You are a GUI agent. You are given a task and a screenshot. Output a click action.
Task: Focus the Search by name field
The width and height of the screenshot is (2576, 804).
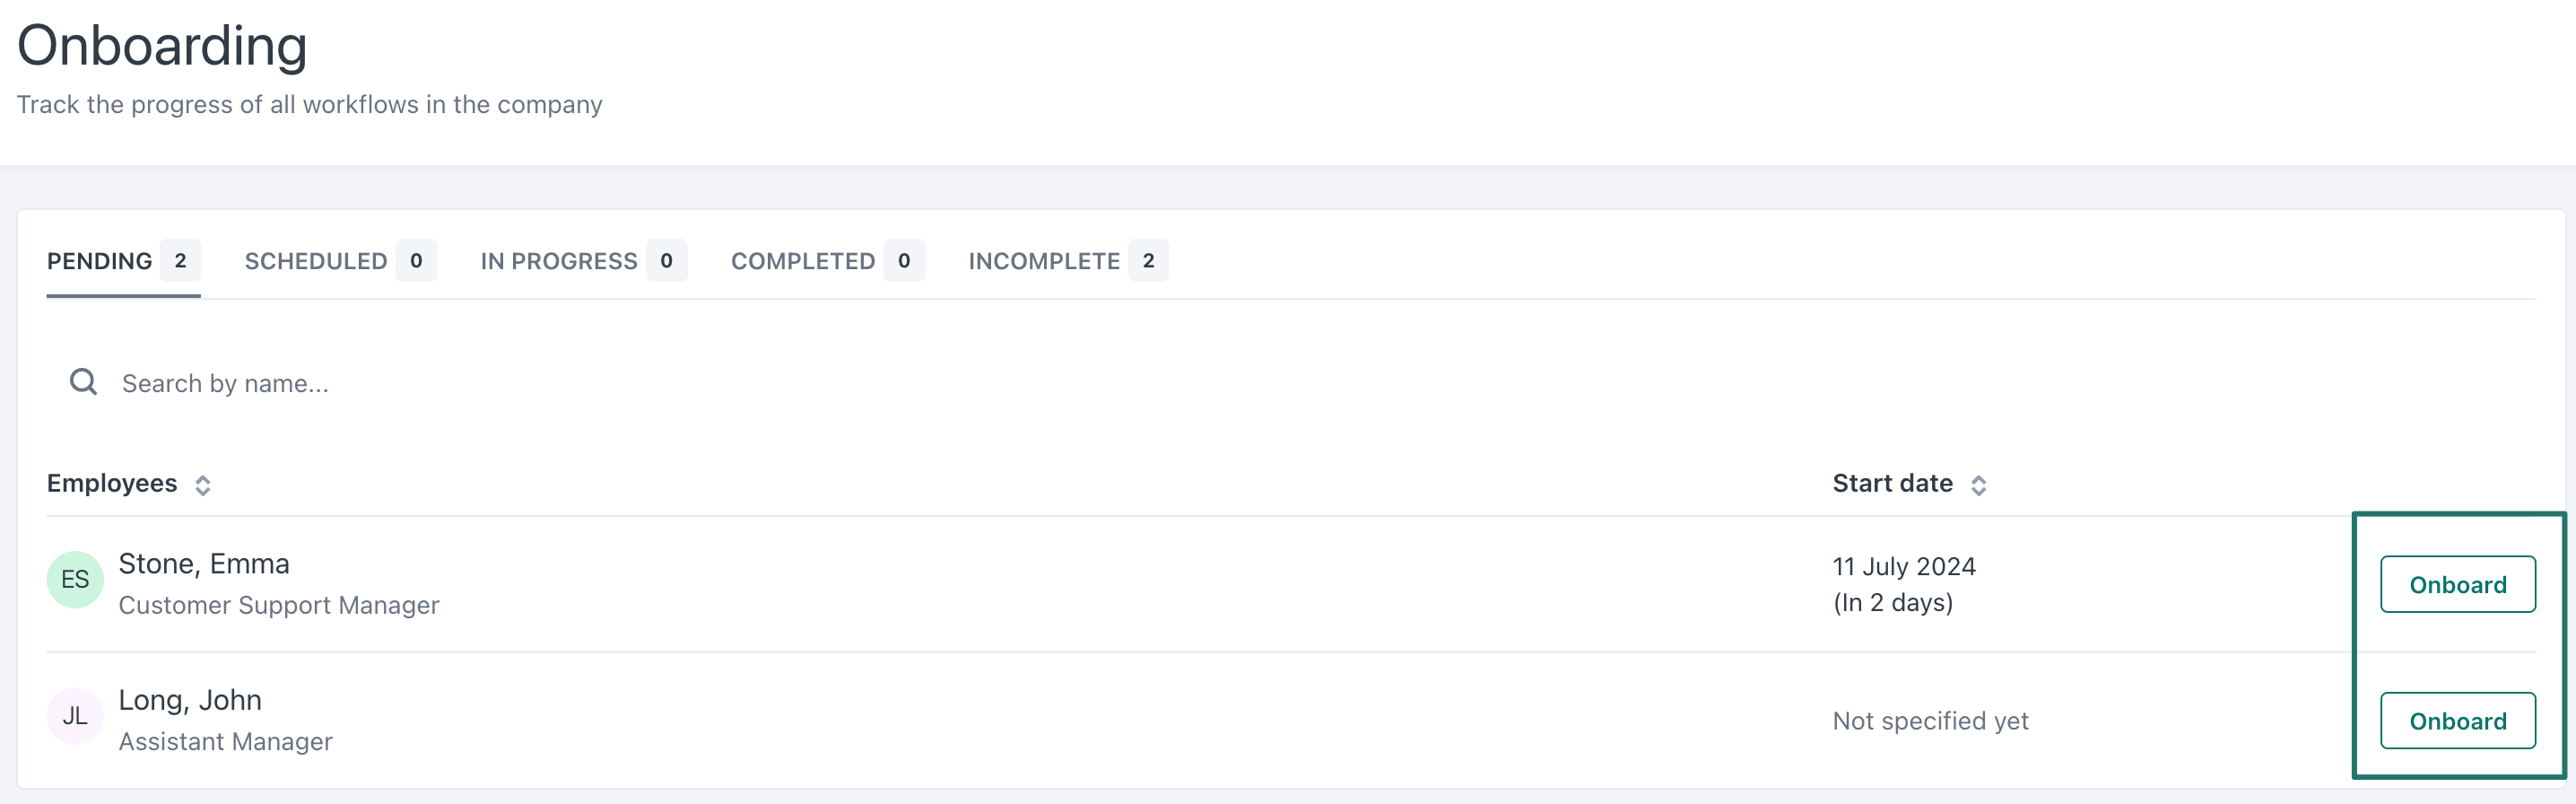click(400, 384)
